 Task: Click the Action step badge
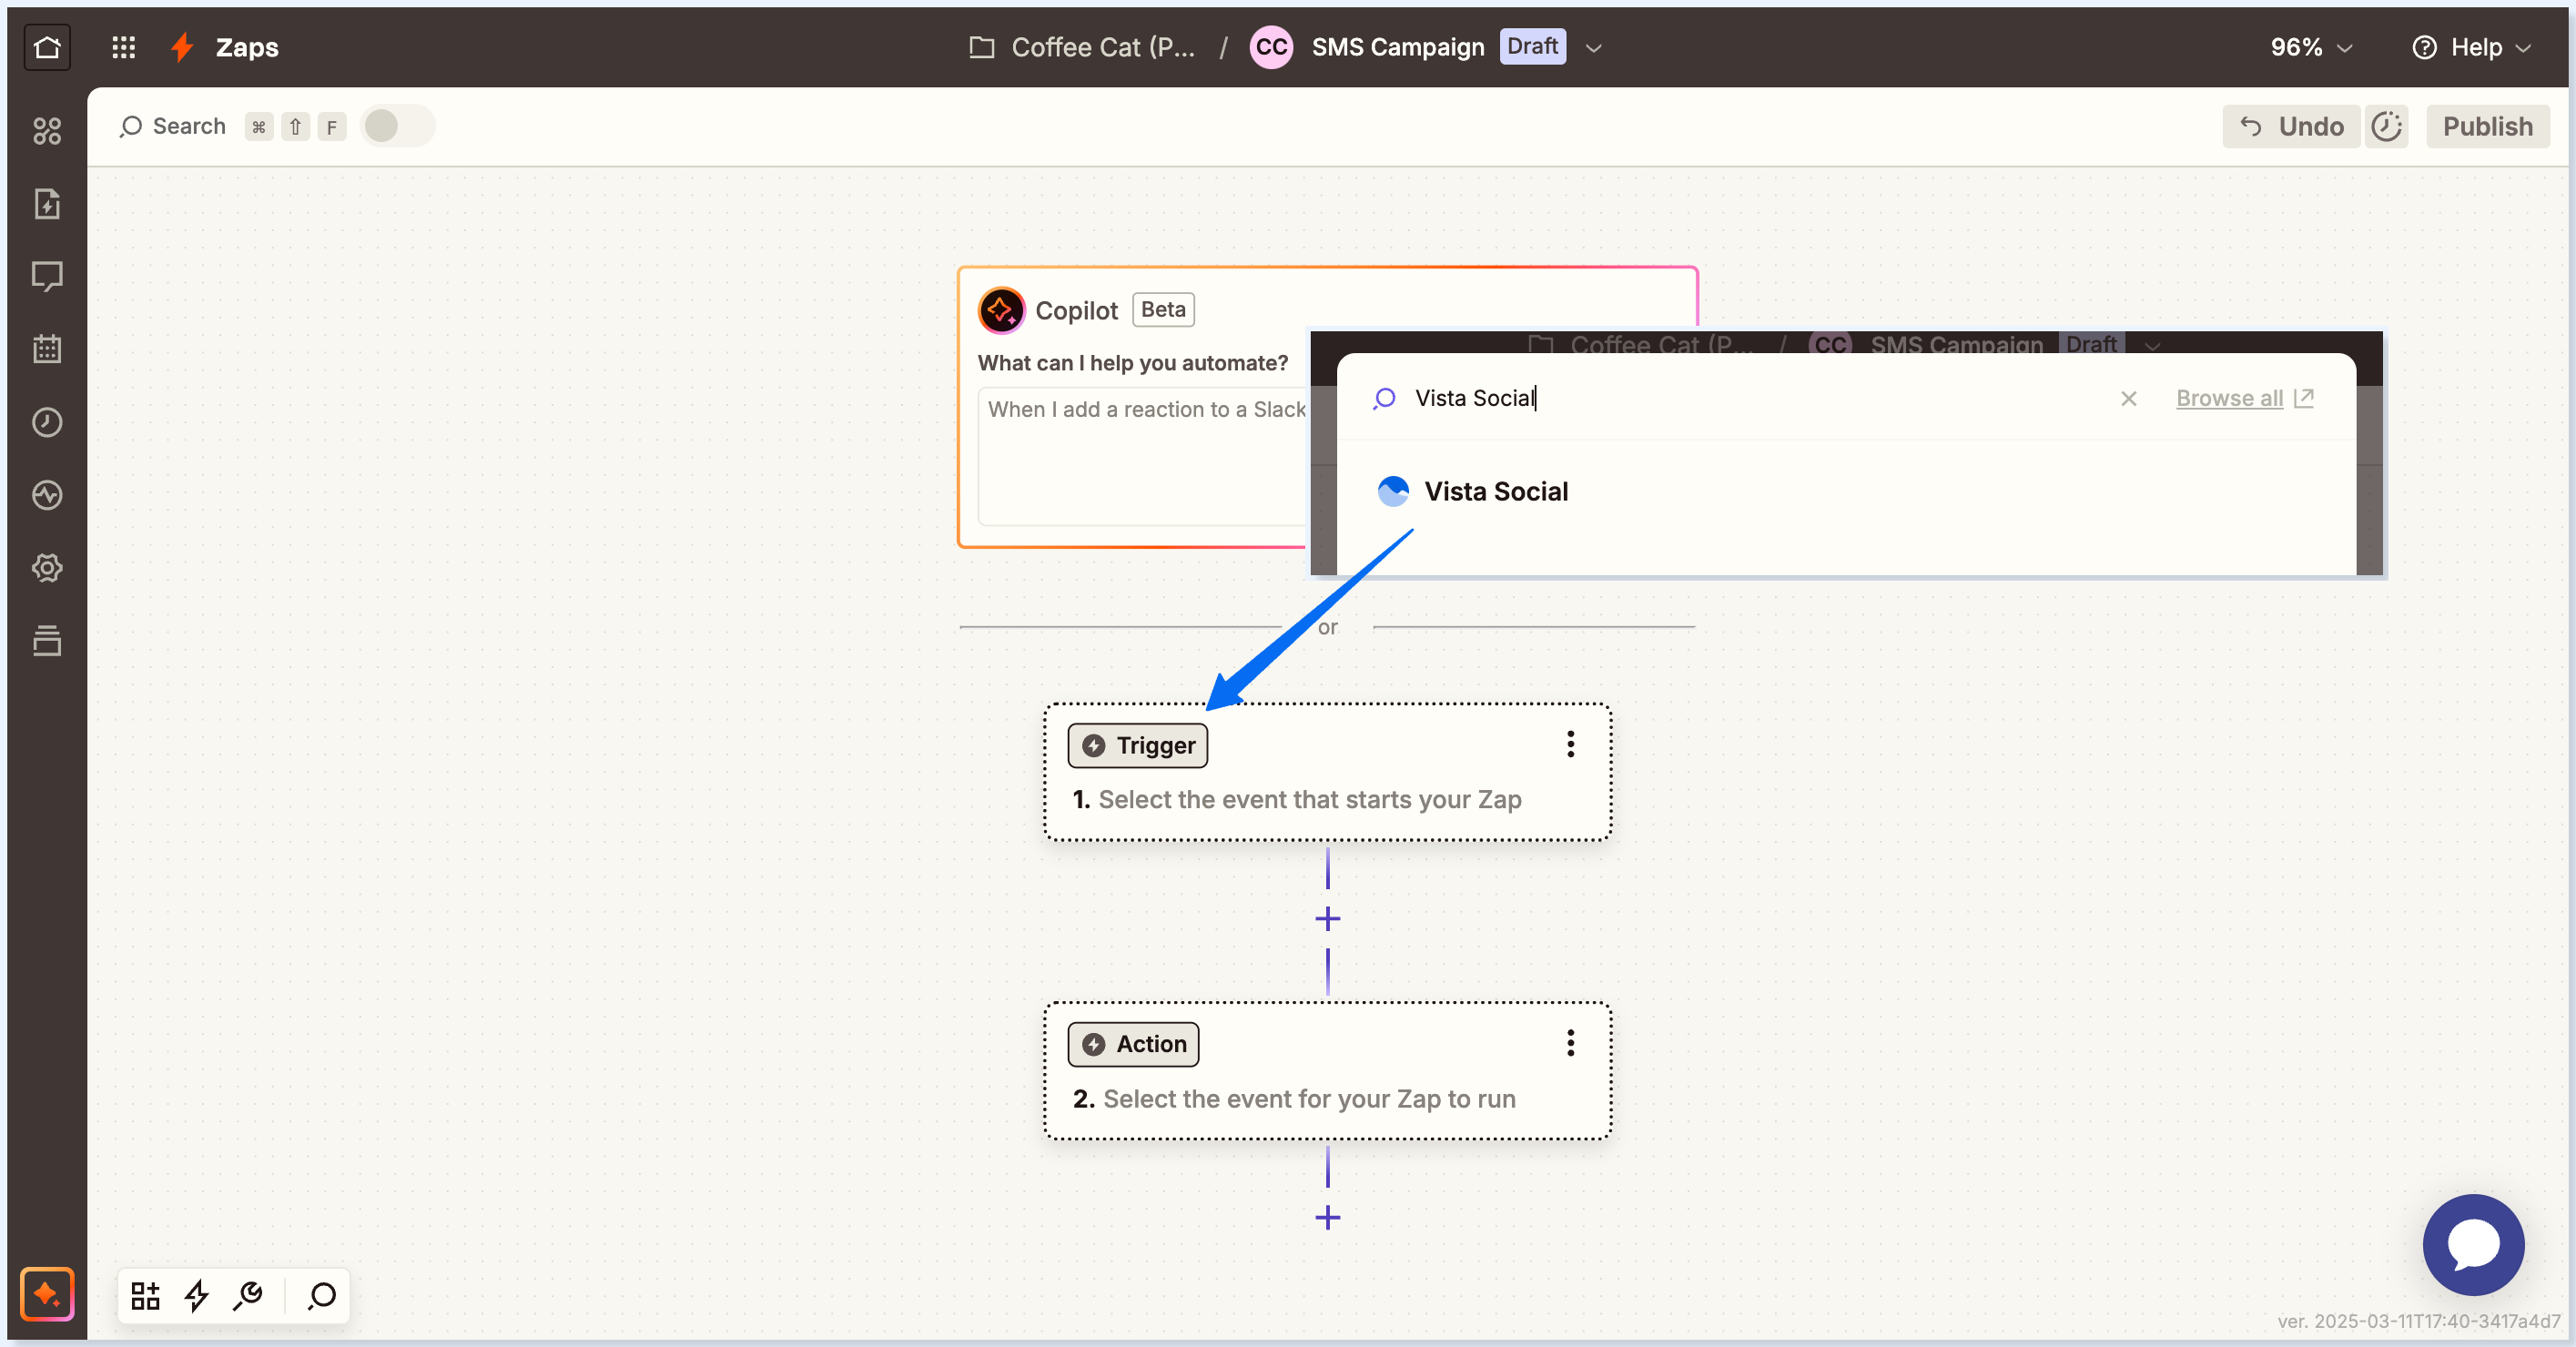(1133, 1044)
